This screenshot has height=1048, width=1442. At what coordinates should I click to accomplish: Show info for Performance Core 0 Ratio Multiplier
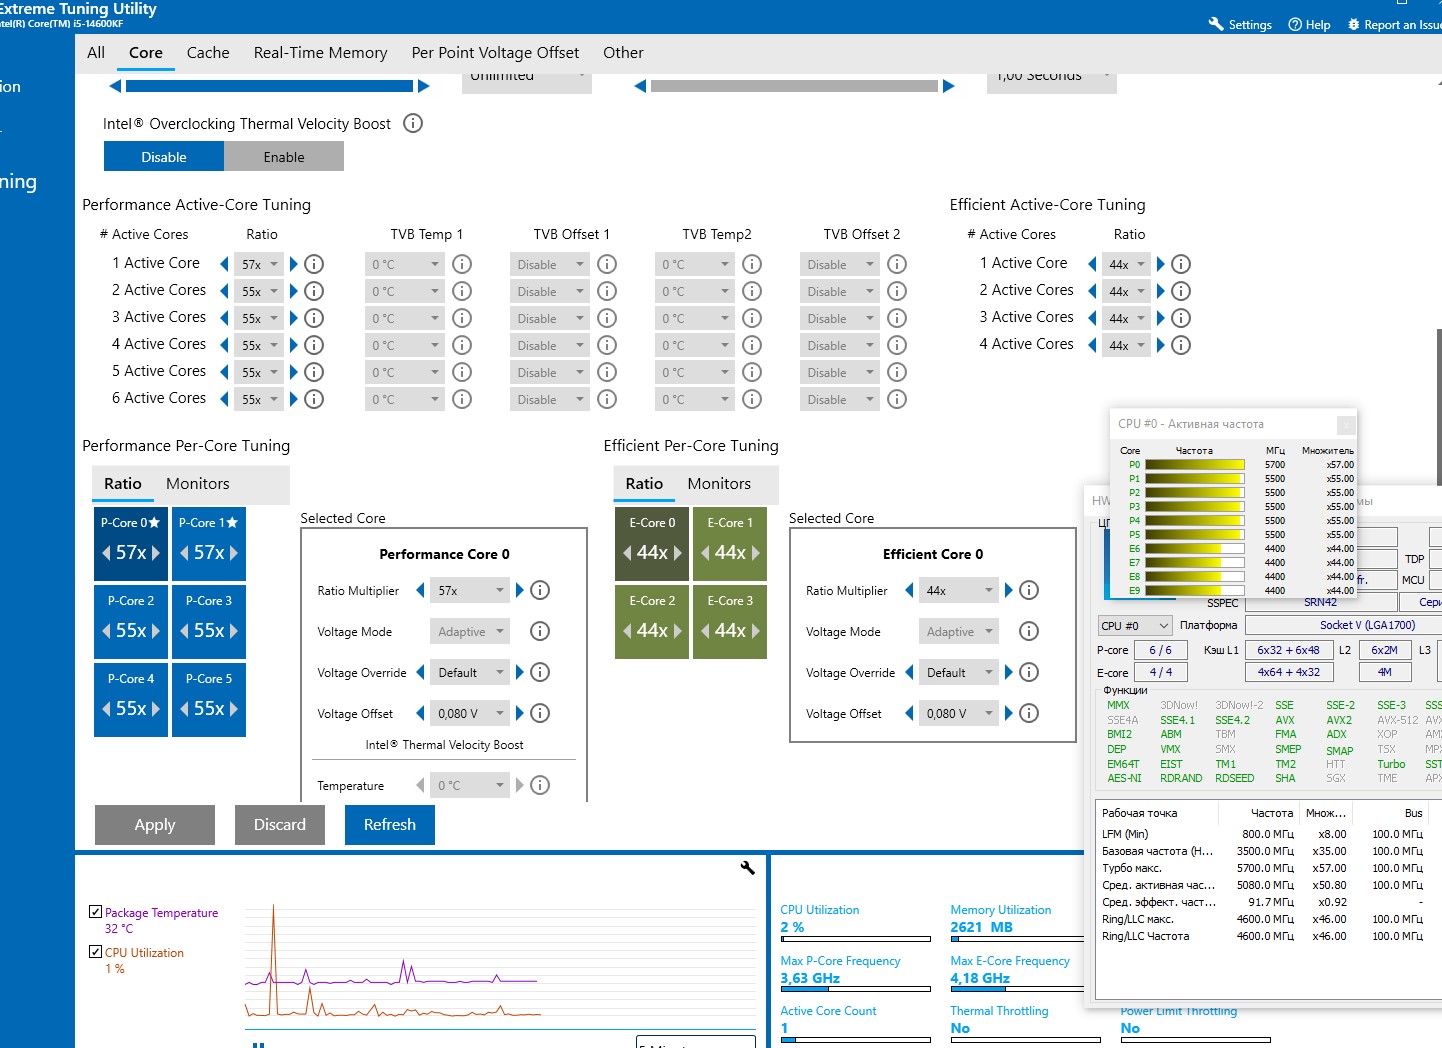[x=540, y=590]
